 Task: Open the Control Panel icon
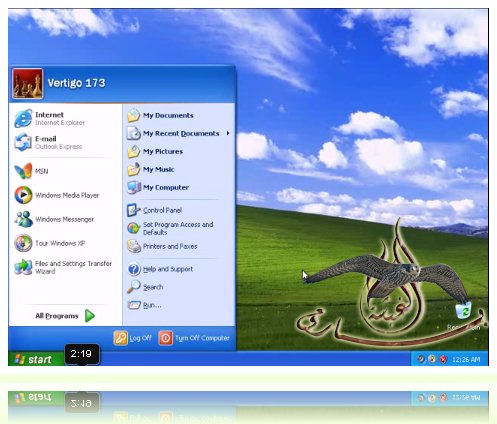pyautogui.click(x=134, y=210)
